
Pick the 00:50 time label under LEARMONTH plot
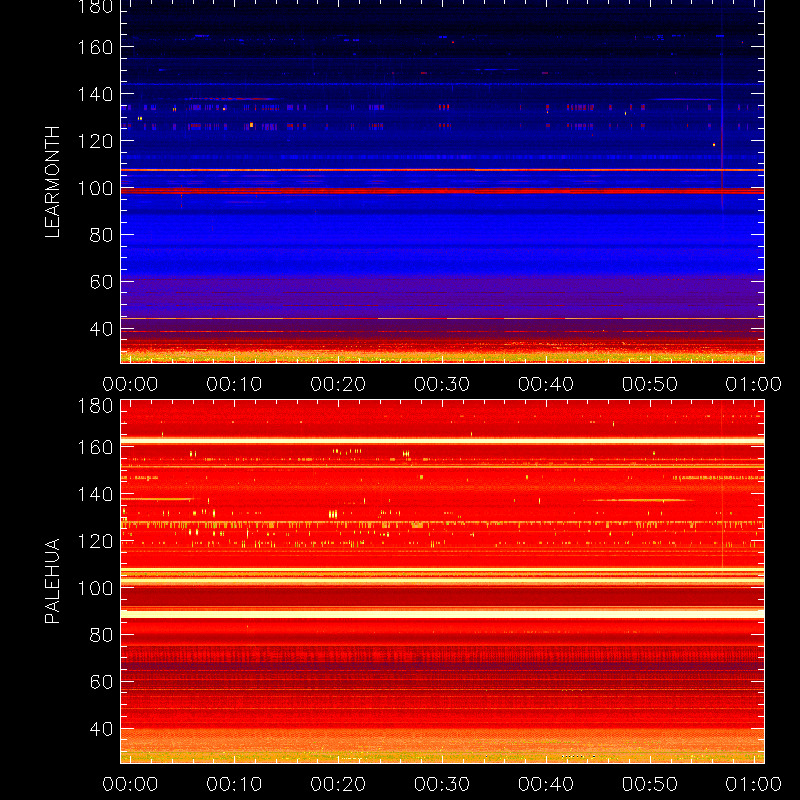(650, 384)
